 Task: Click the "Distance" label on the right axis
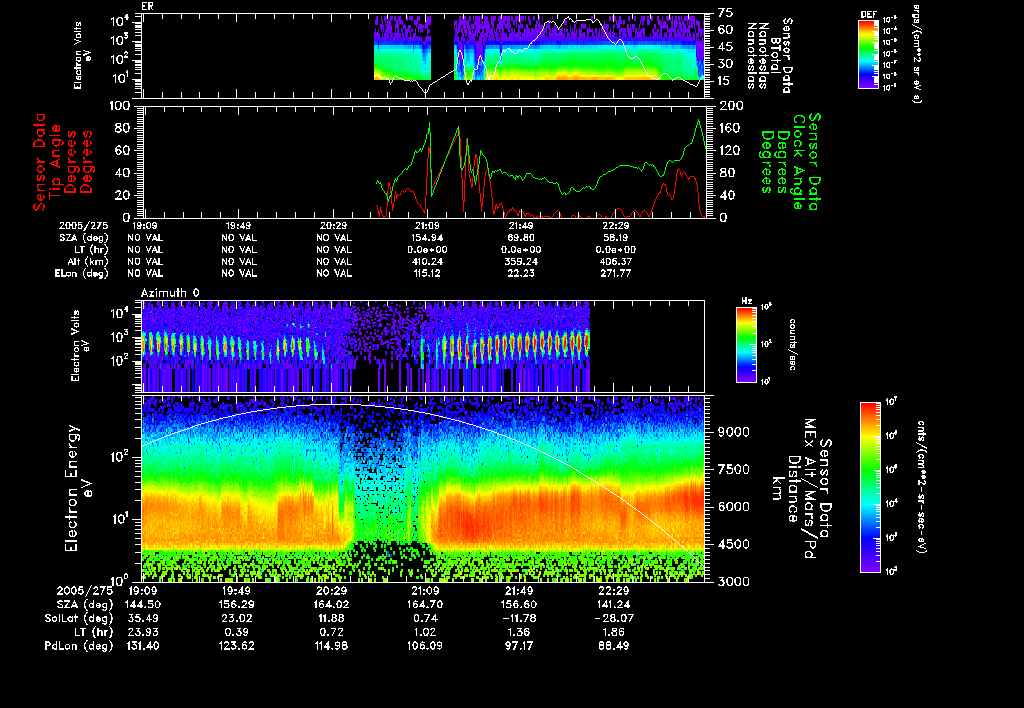click(793, 489)
